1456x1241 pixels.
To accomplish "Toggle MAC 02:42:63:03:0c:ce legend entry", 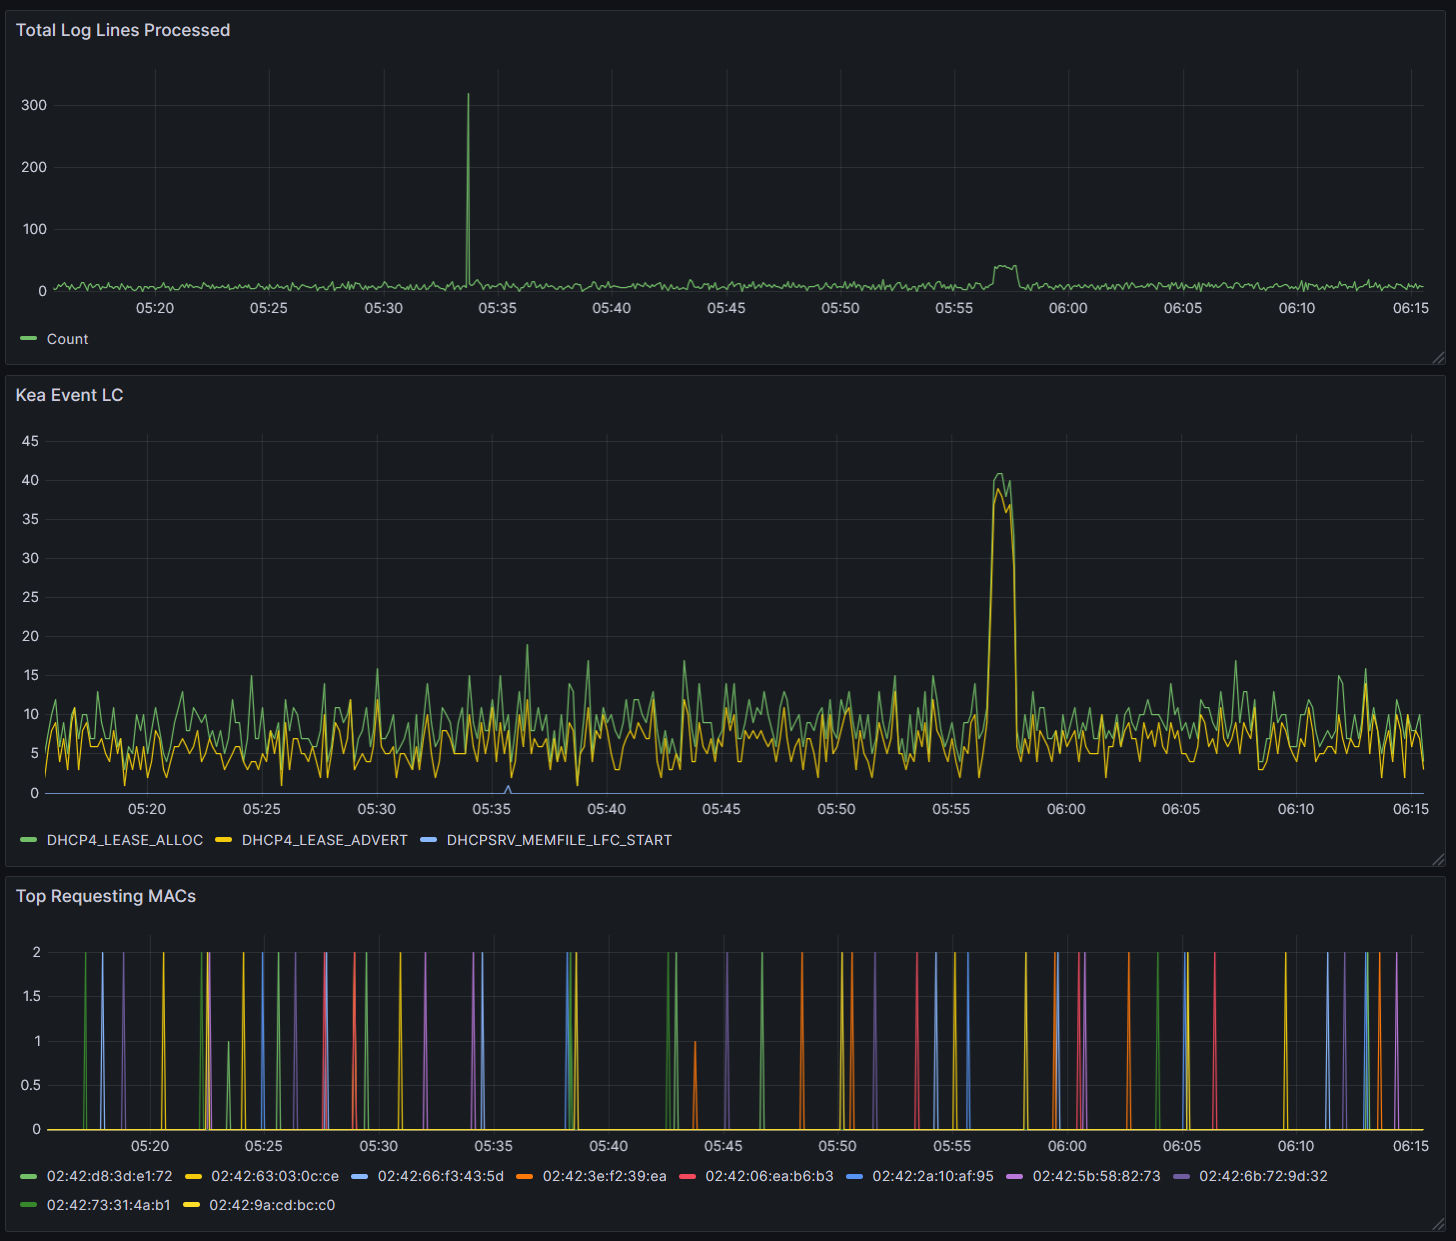I will click(x=275, y=1176).
